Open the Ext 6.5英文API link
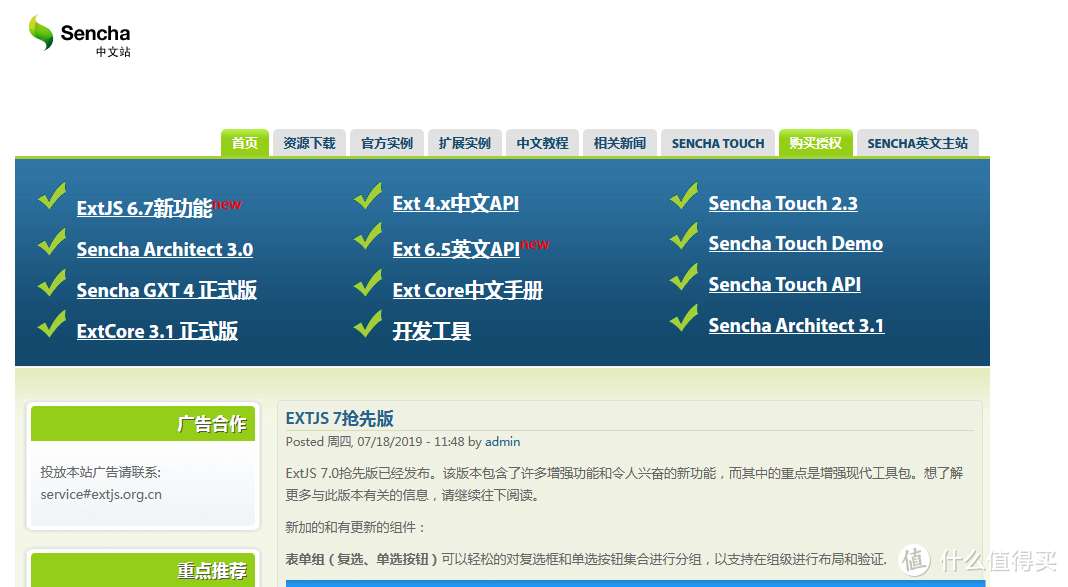1068x587 pixels. [456, 249]
